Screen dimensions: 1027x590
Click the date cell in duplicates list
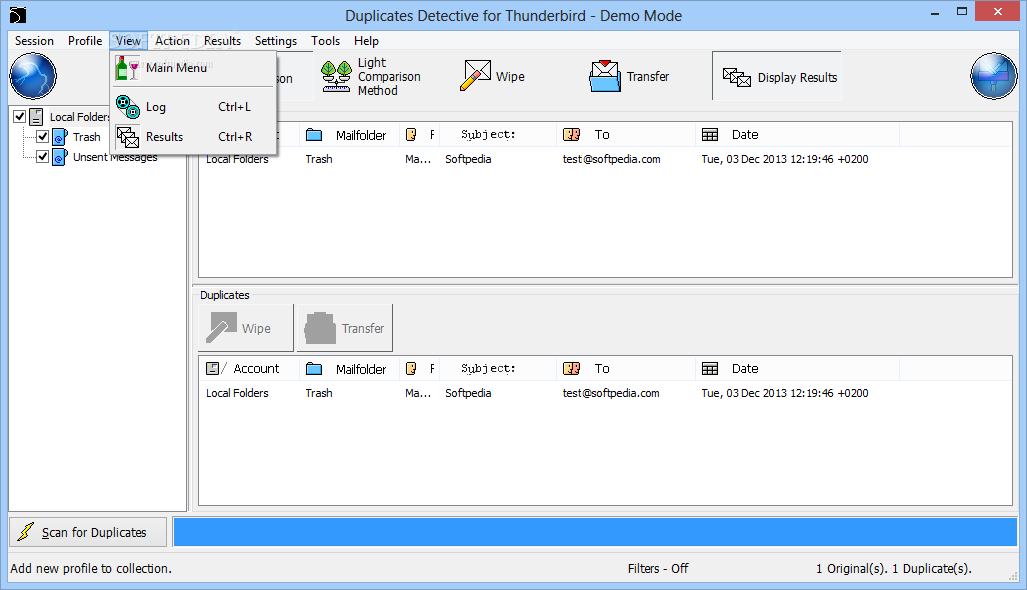[785, 393]
